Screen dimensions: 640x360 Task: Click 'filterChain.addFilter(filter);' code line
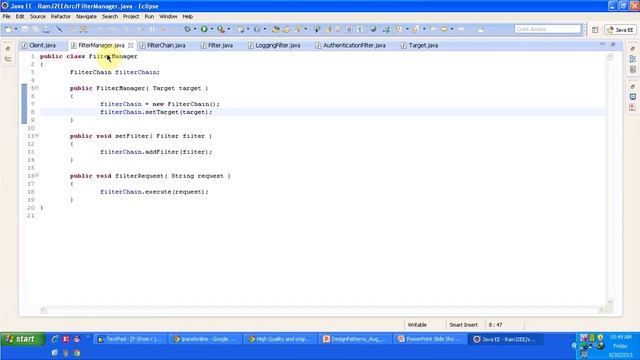pyautogui.click(x=156, y=152)
